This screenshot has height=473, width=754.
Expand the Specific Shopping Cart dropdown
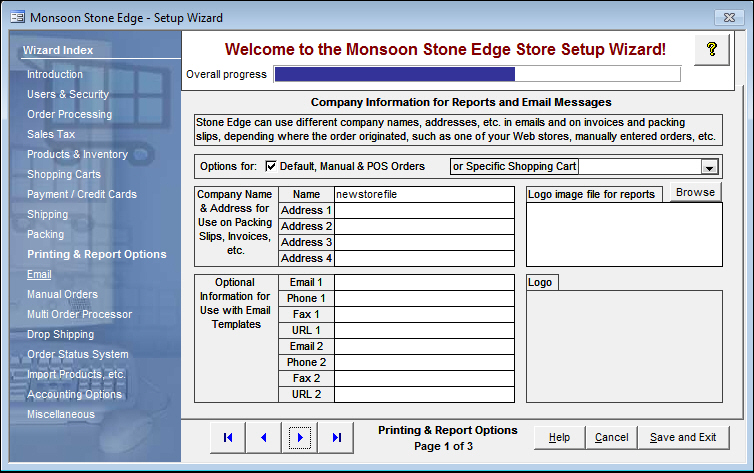coord(710,167)
